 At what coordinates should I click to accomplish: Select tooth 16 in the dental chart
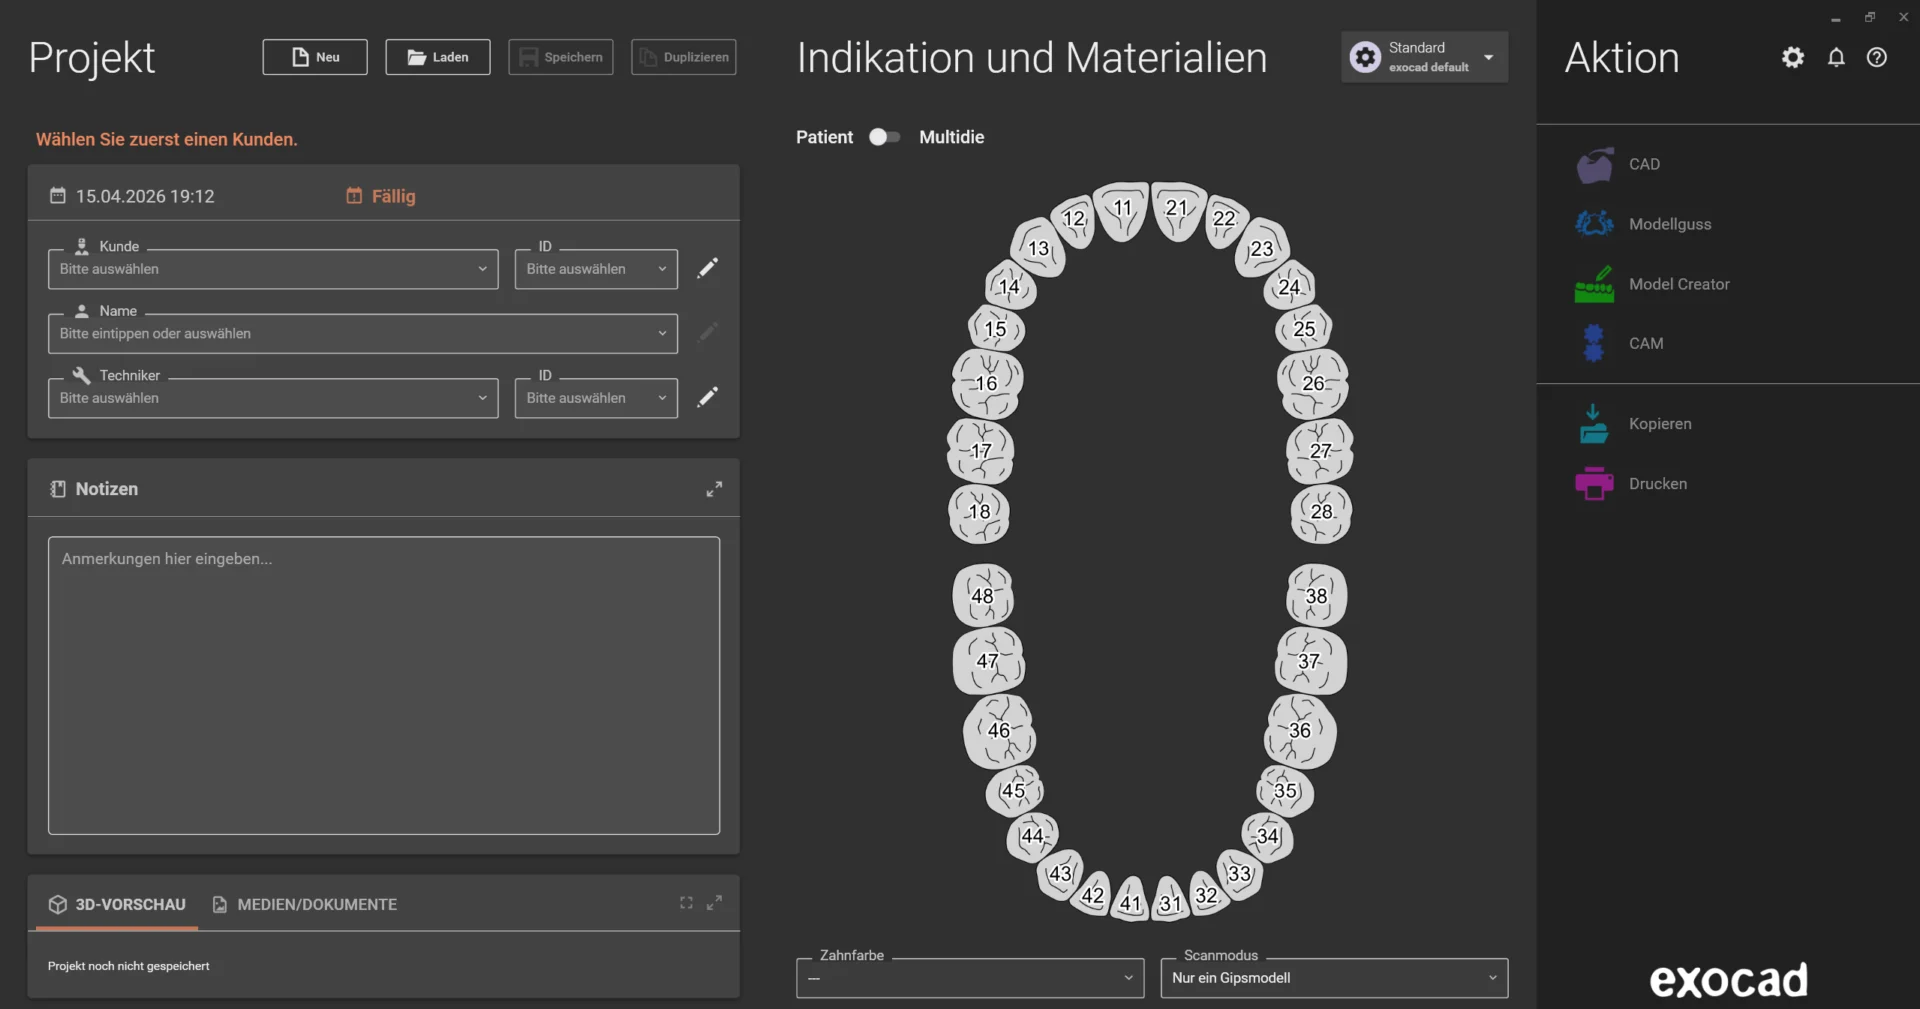(x=987, y=383)
